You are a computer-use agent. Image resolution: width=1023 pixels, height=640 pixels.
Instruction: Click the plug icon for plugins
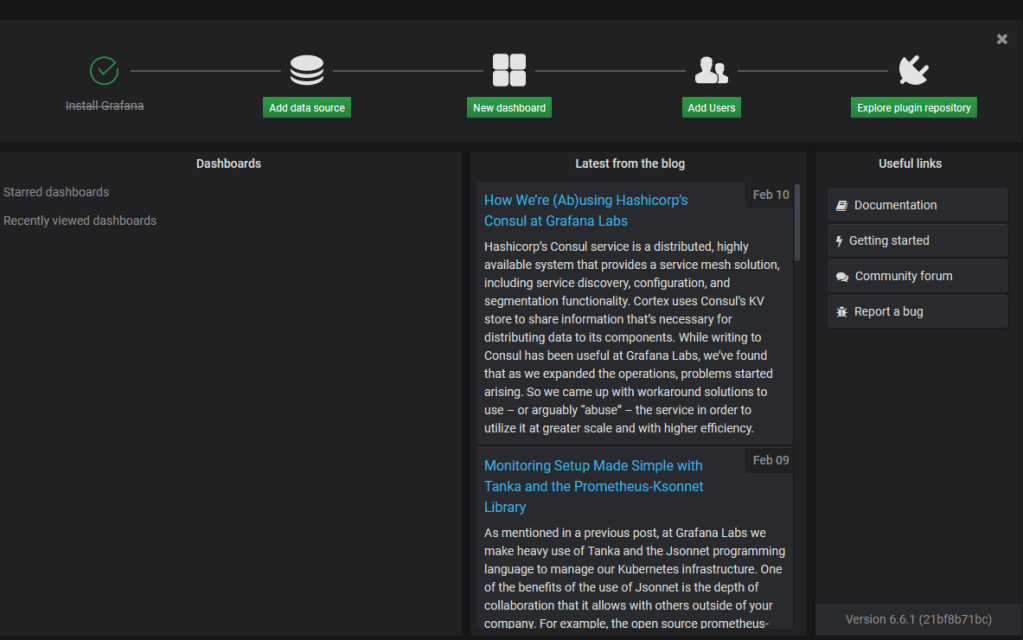(x=913, y=71)
